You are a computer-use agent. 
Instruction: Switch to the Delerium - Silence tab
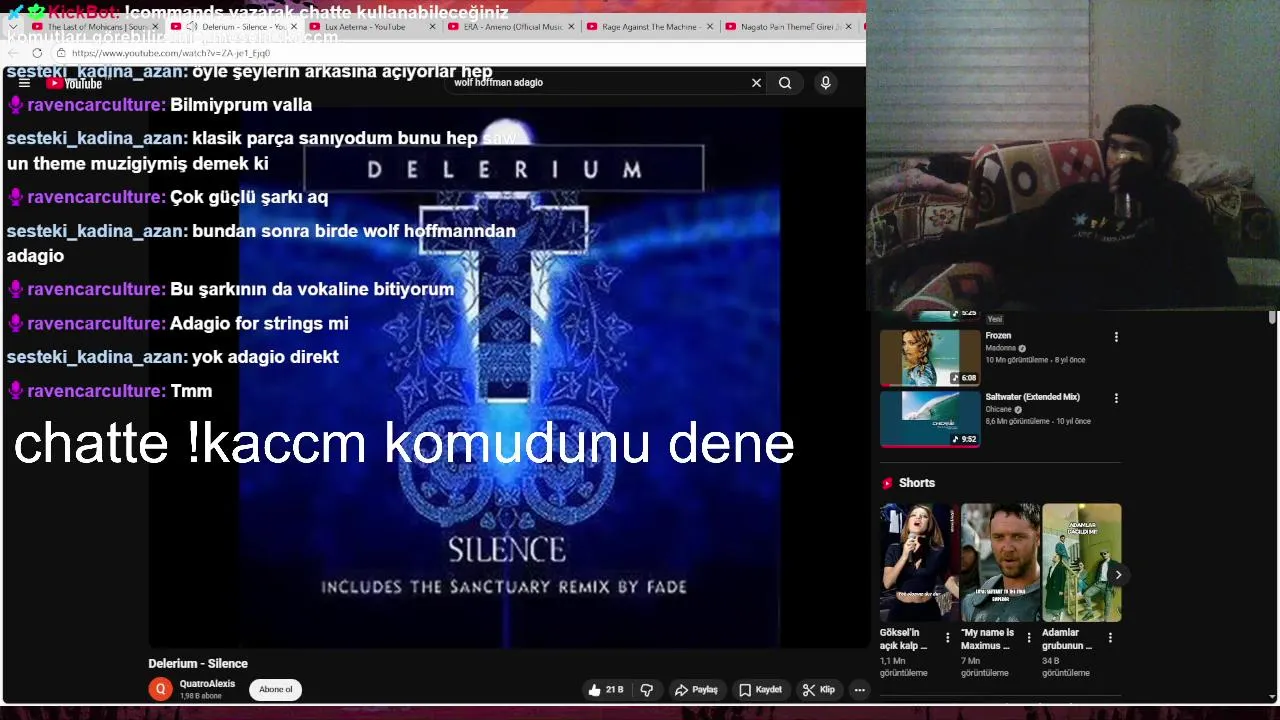(x=234, y=27)
